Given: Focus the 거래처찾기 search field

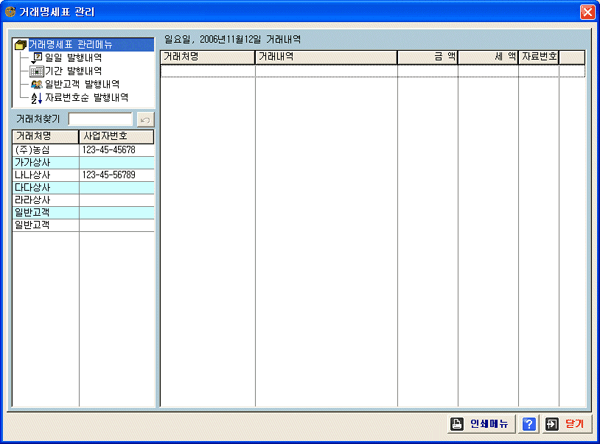Looking at the screenshot, I should click(x=100, y=119).
